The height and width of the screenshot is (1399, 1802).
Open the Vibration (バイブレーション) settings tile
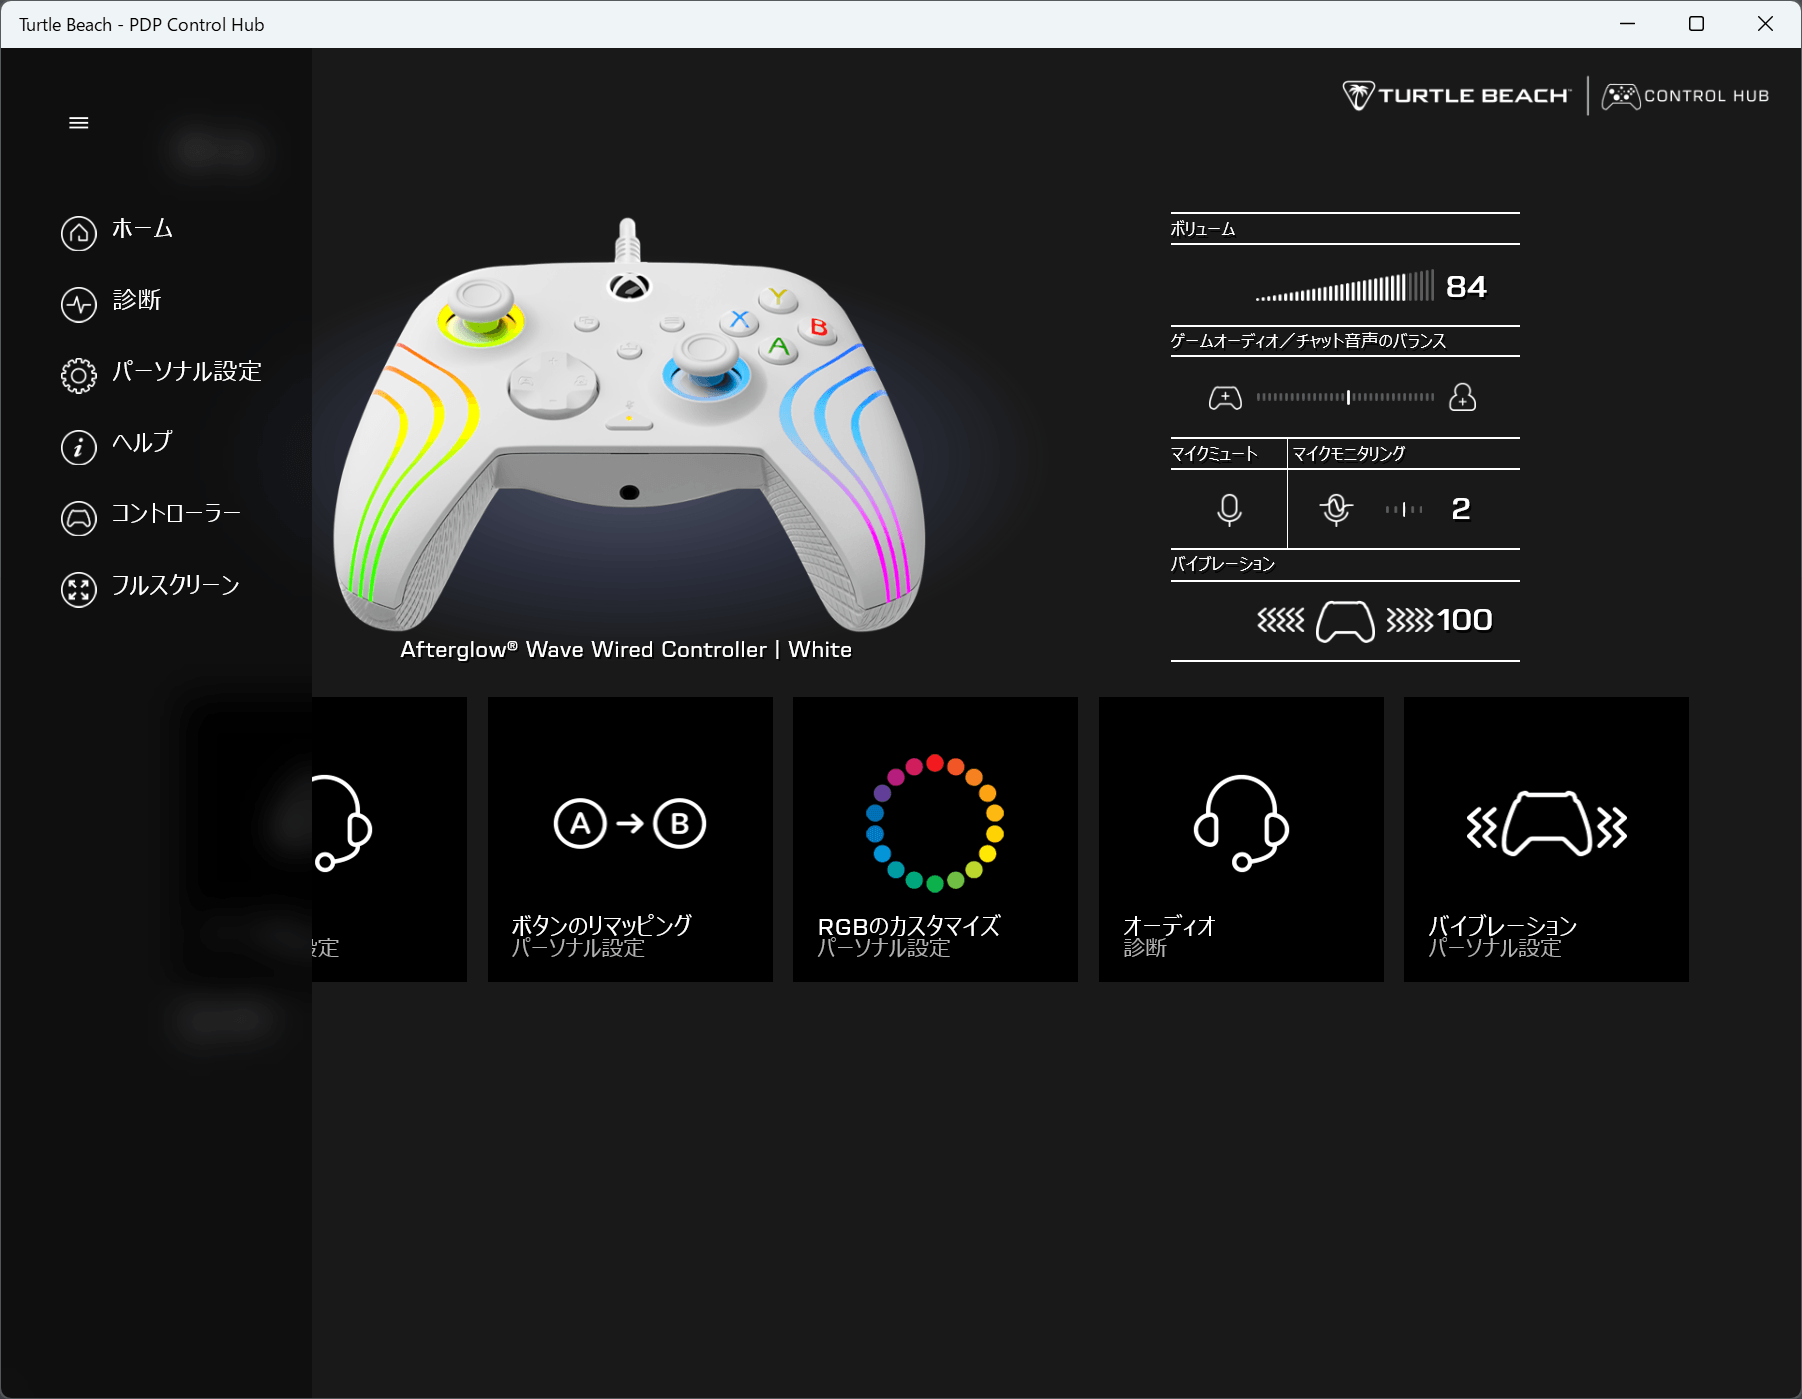(1546, 839)
